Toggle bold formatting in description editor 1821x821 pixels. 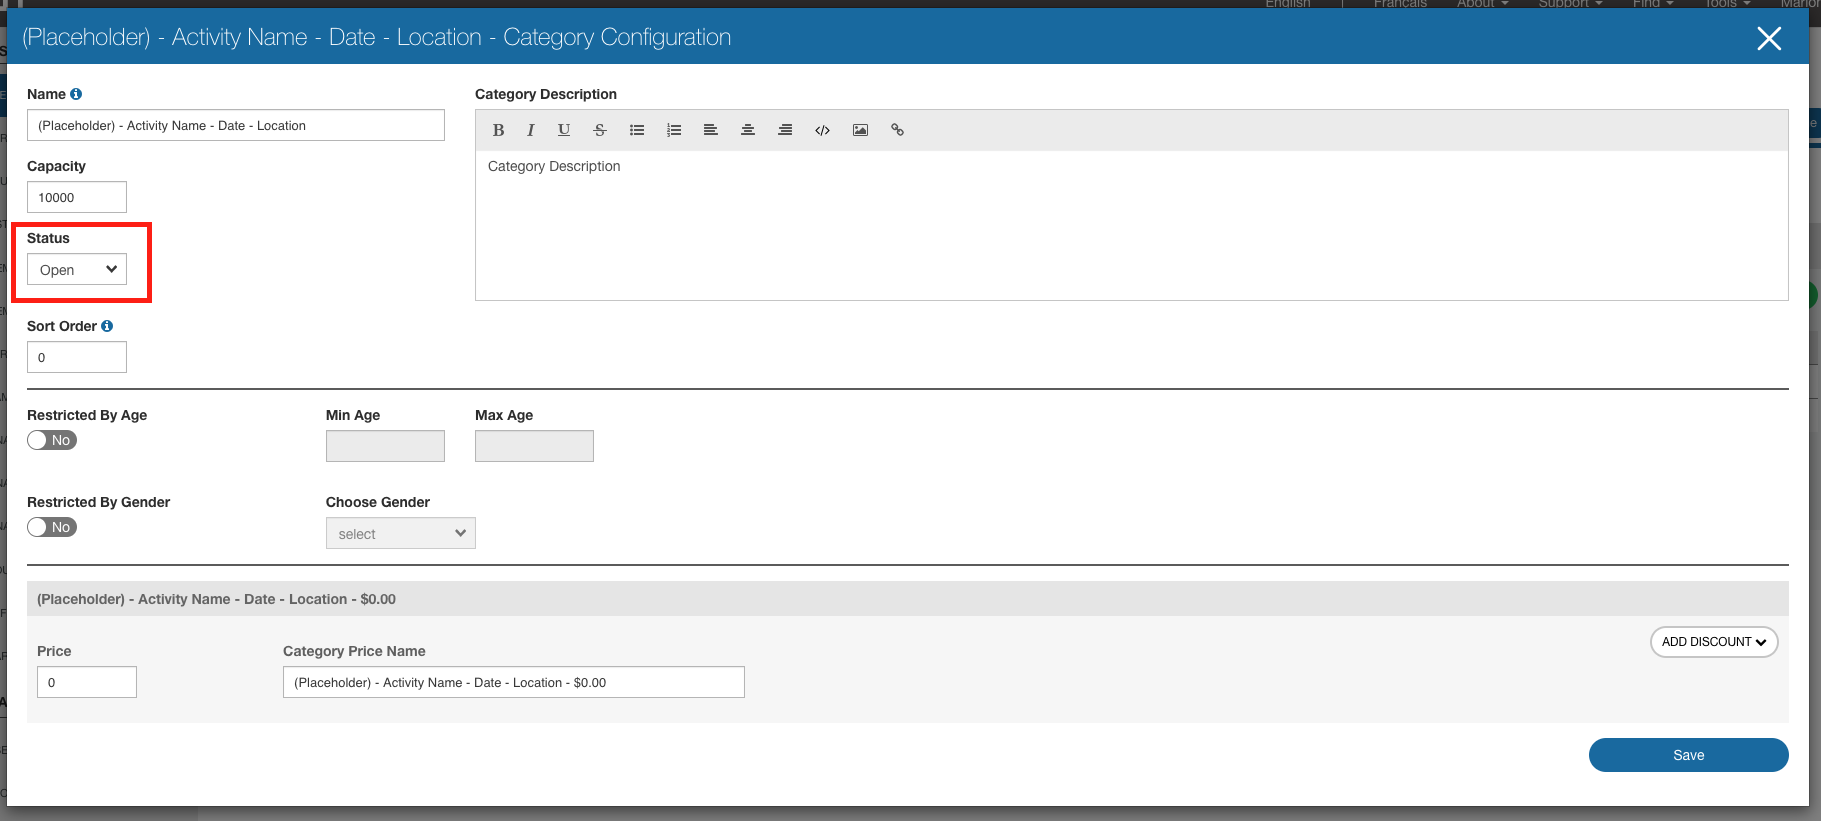[x=498, y=130]
